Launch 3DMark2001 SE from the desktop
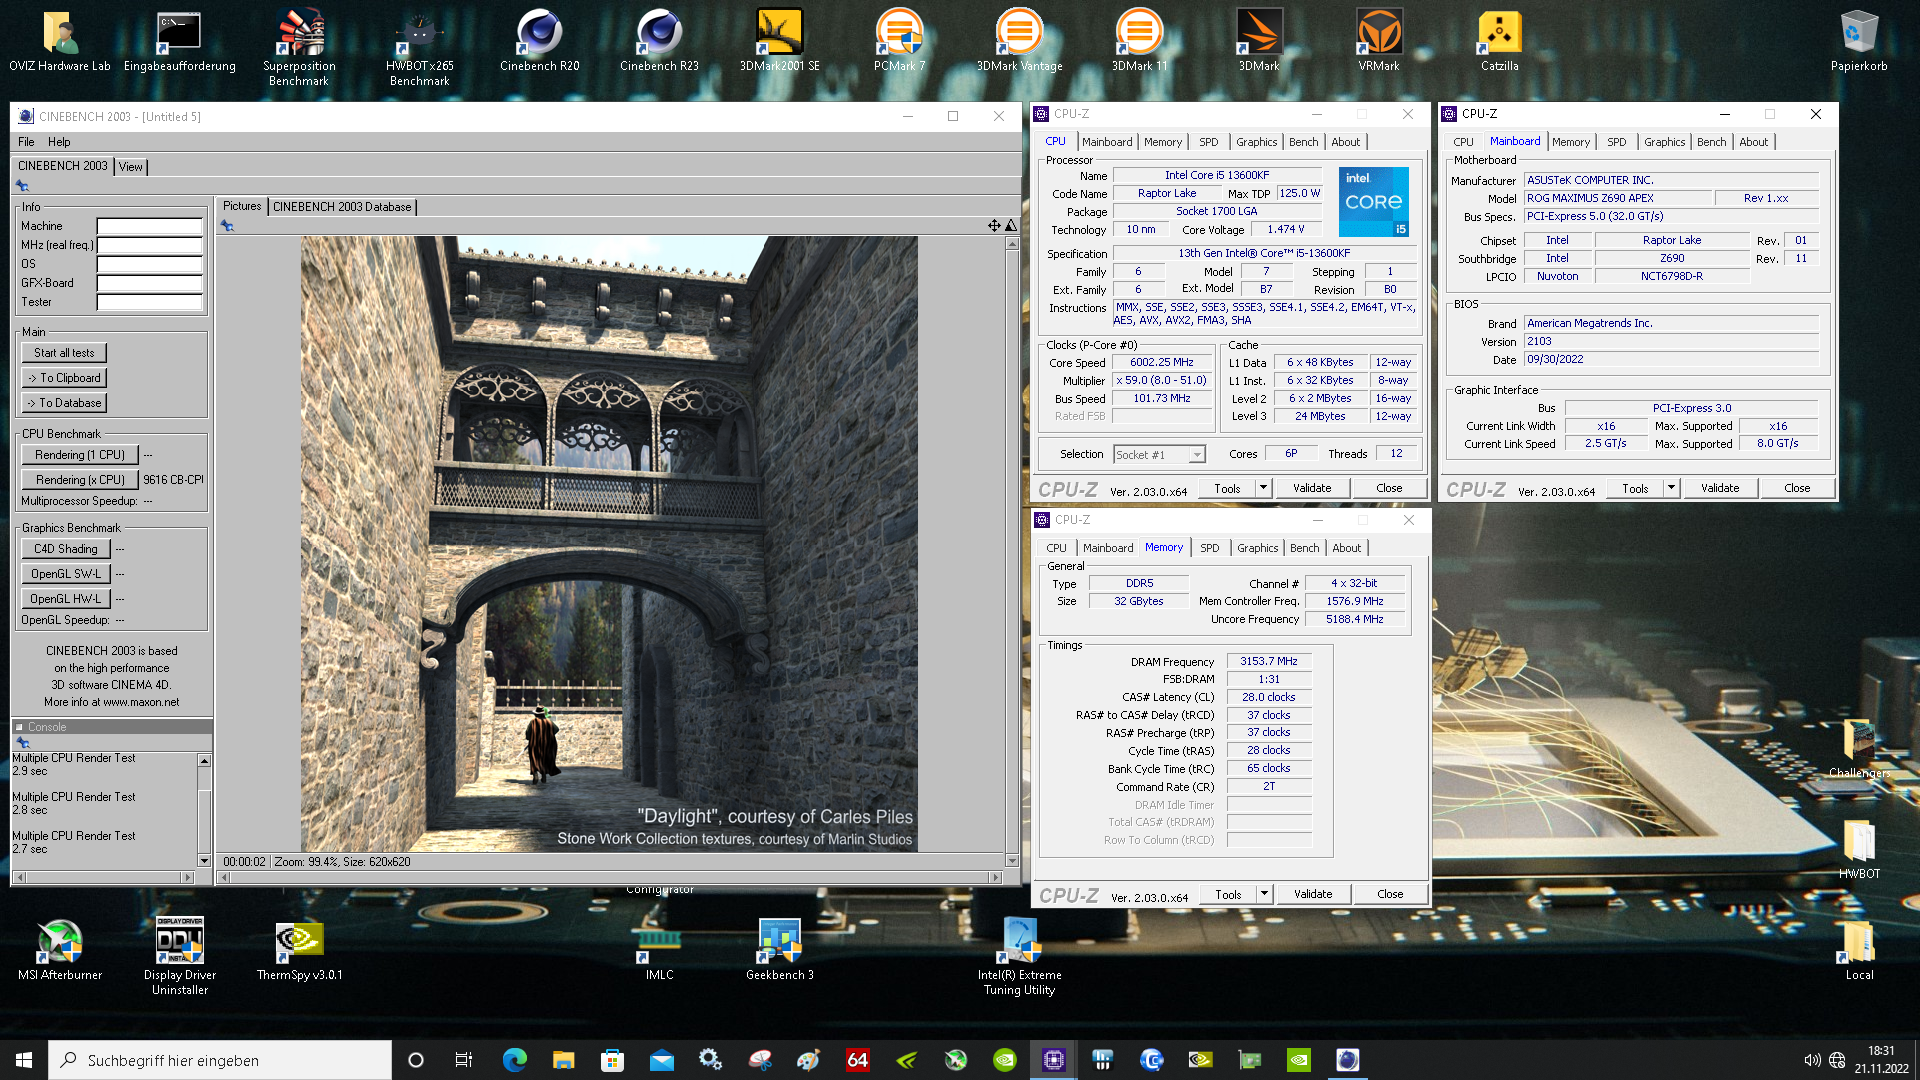 point(780,40)
